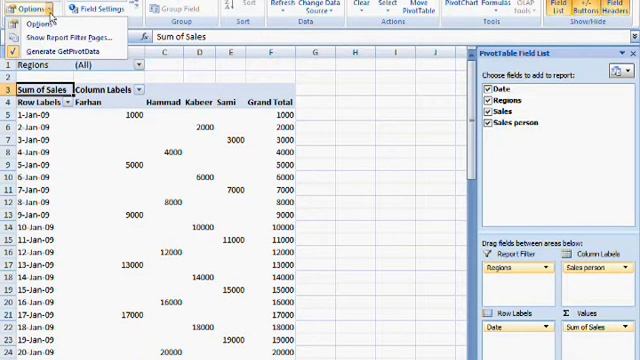Open the Regions dropdown in Report Filter area
640x360 pixels.
click(x=546, y=268)
